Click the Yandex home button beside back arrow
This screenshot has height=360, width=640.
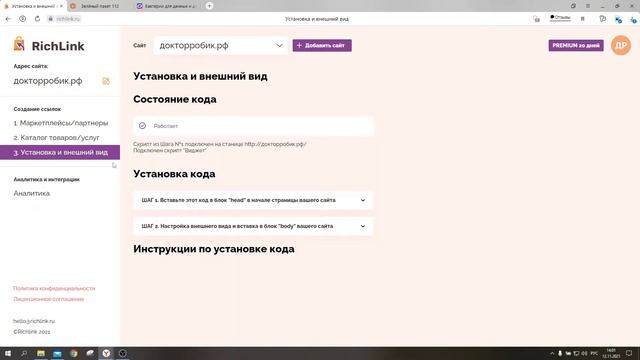click(x=22, y=19)
